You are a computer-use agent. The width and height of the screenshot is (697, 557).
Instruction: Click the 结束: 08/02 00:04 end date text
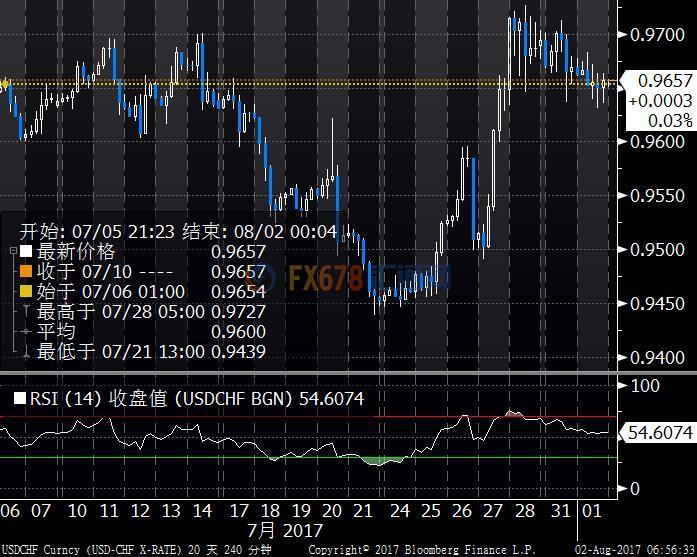[x=260, y=231]
